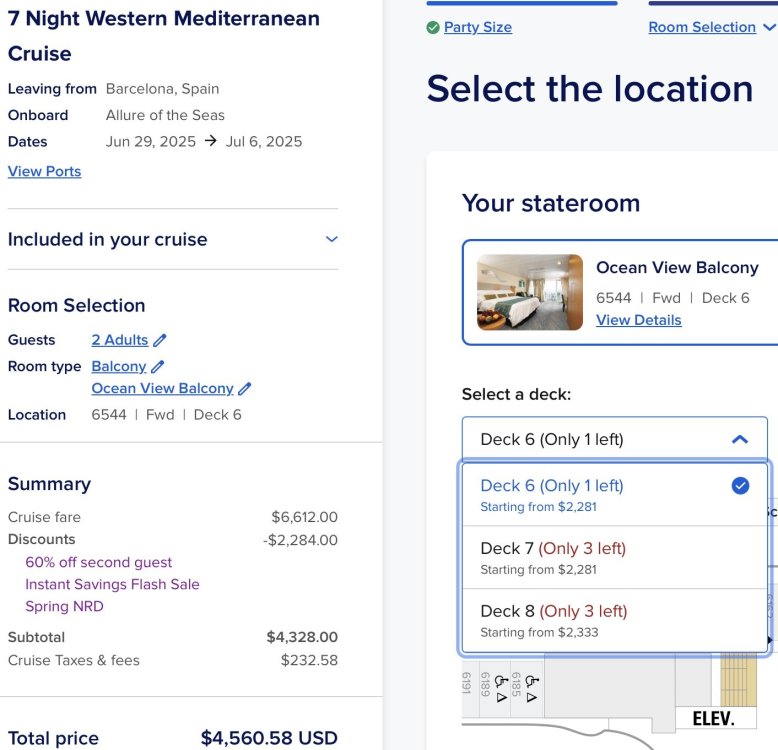Click the pencil icon next to 2 Adults
Screen dimensions: 778x750
(x=160, y=340)
